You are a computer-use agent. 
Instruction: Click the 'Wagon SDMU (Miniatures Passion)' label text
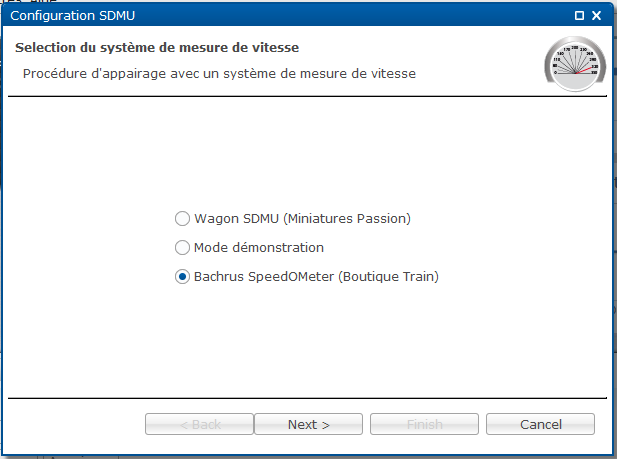tap(302, 218)
